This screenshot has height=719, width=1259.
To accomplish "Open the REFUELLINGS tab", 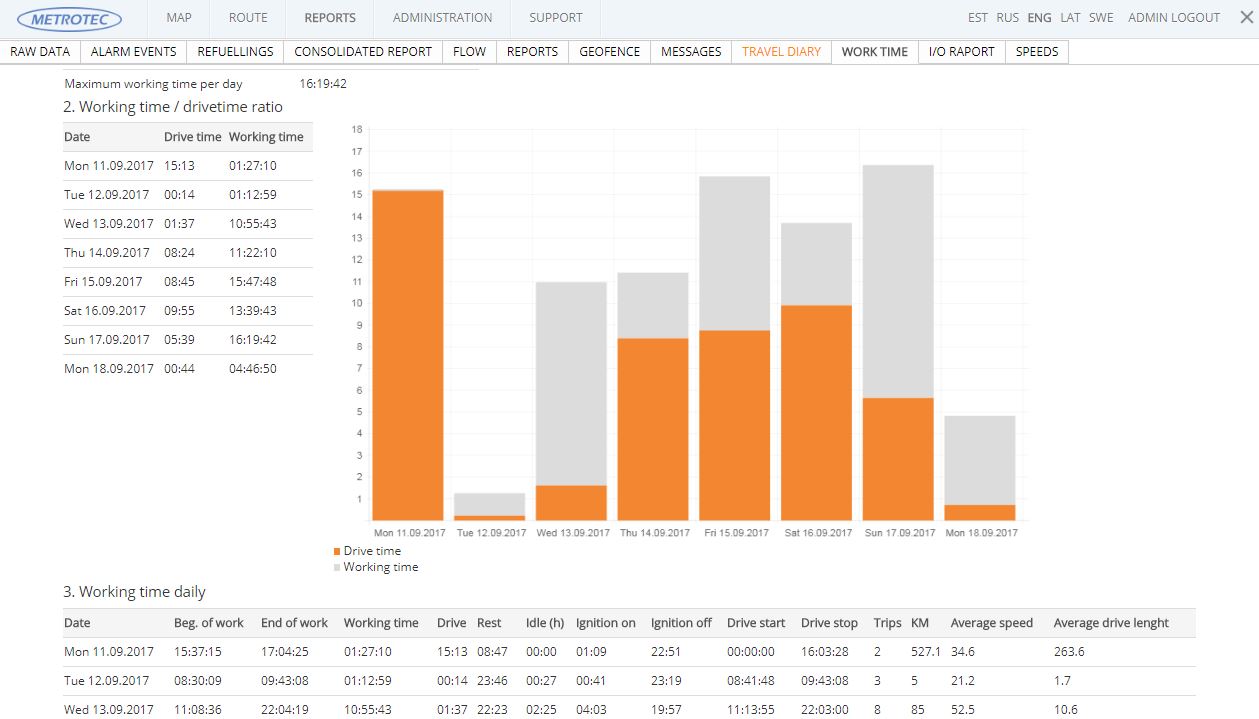I will click(x=235, y=51).
